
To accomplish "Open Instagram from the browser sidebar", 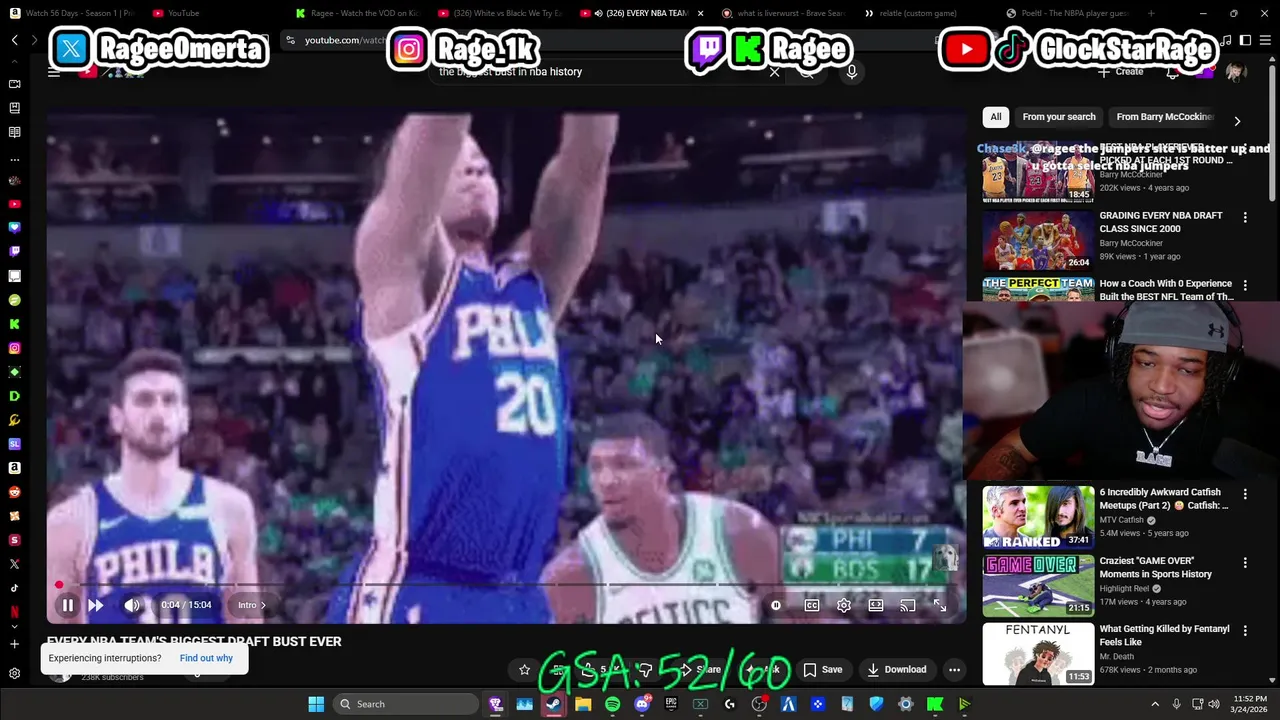I will pyautogui.click(x=14, y=348).
